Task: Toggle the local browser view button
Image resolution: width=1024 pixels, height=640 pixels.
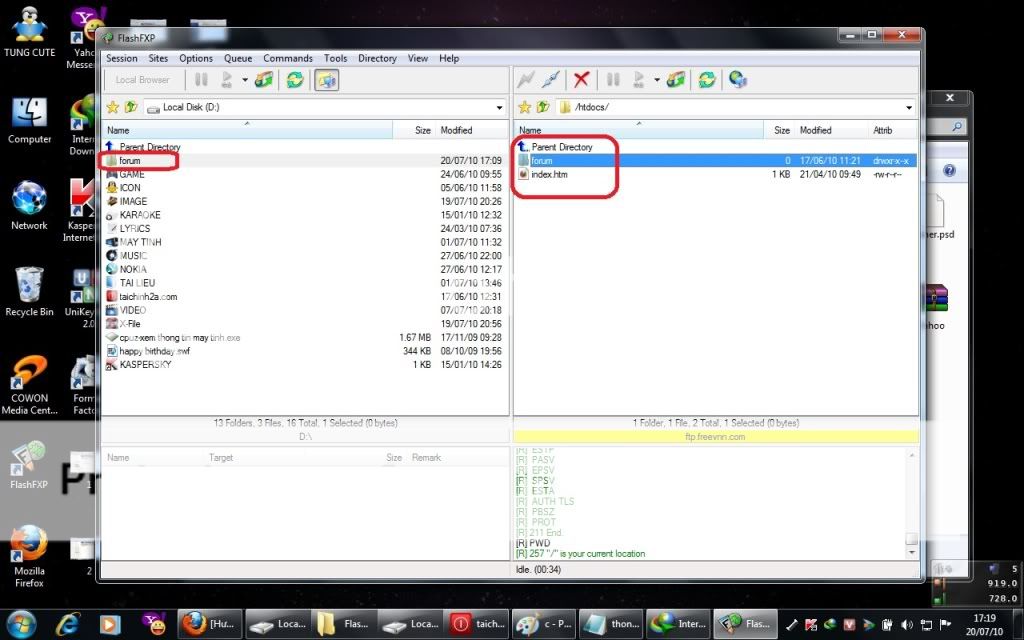Action: pyautogui.click(x=326, y=80)
